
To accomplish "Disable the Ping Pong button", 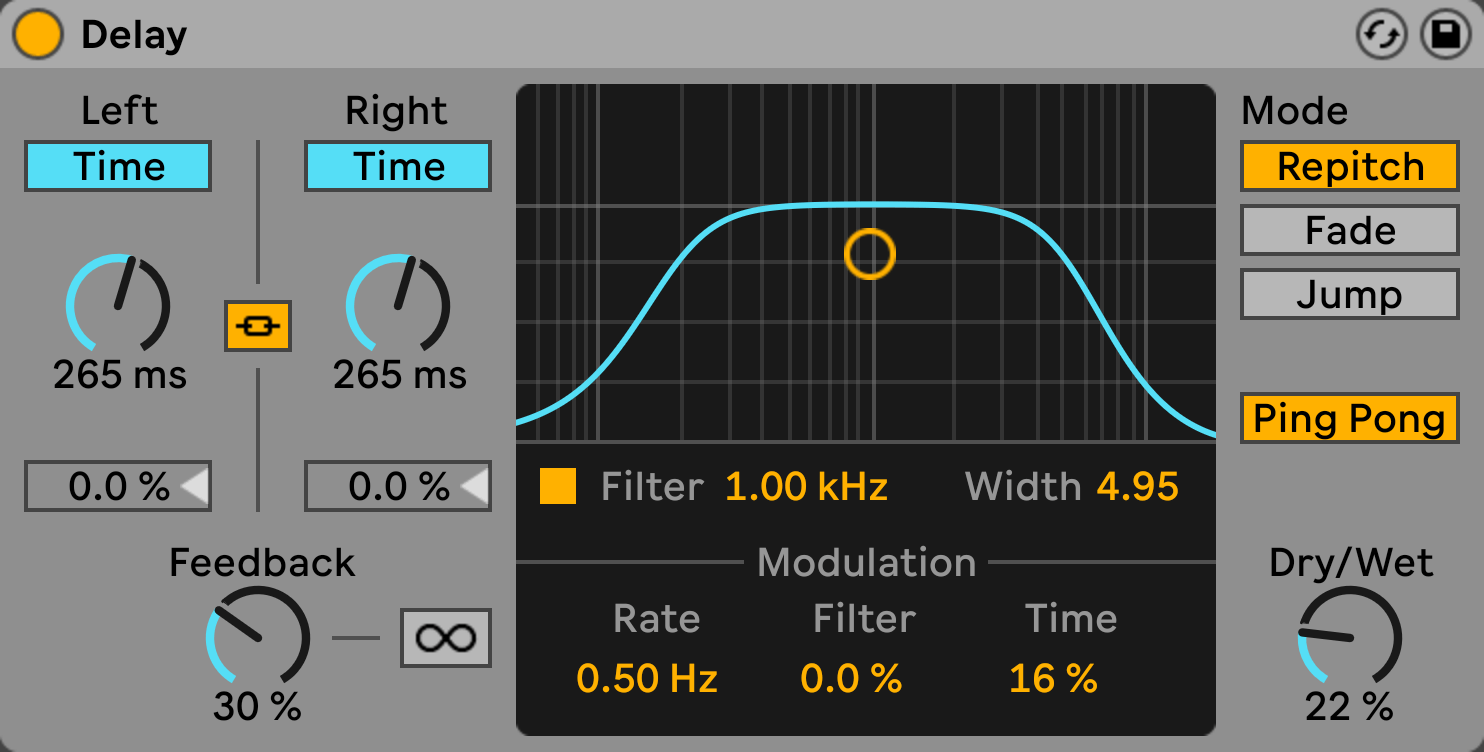I will click(x=1349, y=418).
